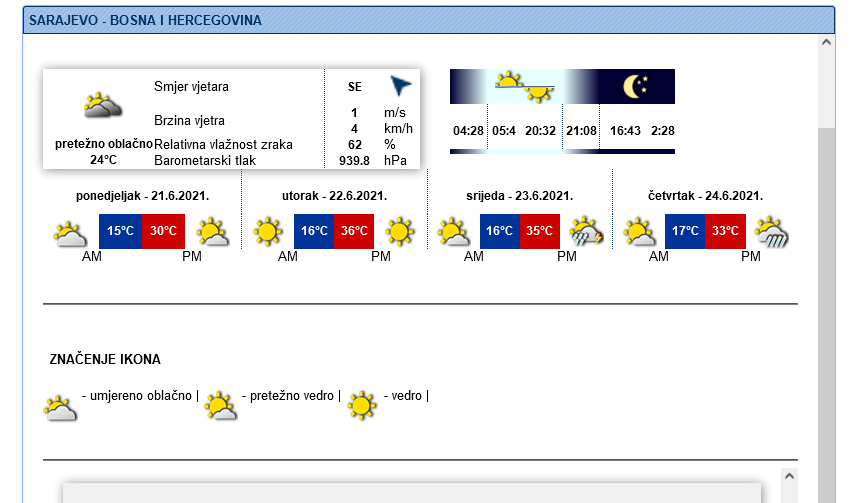Viewport: 850px width, 503px height.
Task: Click the main scrollbar up arrow
Action: click(826, 43)
